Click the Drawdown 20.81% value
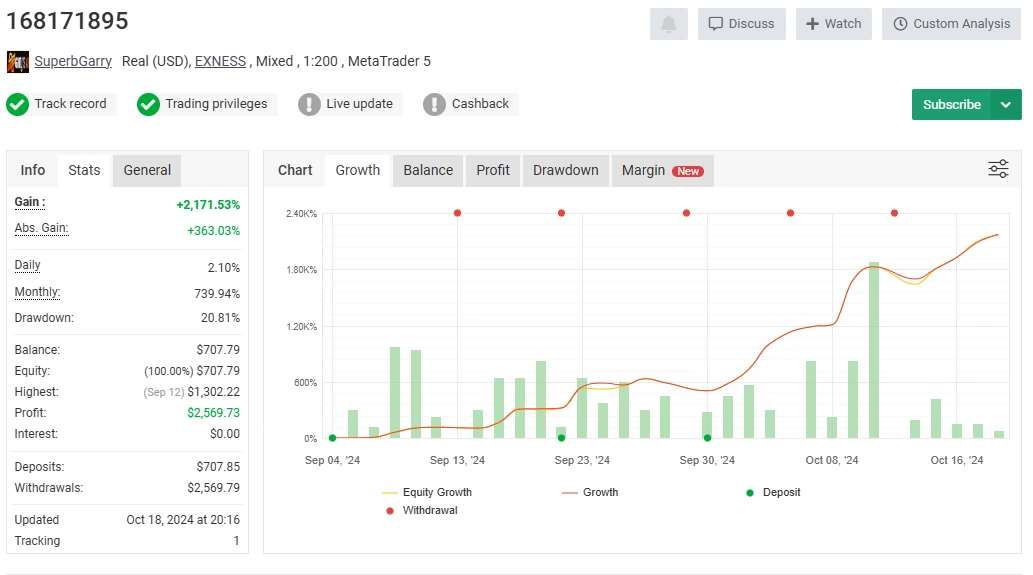The image size is (1033, 575). tap(220, 318)
